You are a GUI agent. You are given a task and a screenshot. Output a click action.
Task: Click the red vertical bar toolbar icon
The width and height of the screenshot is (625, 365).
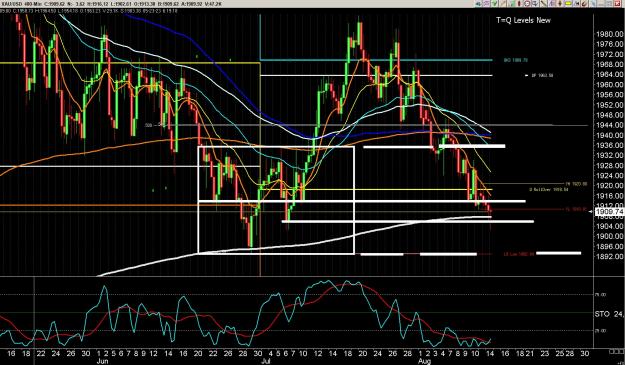(519, 4)
